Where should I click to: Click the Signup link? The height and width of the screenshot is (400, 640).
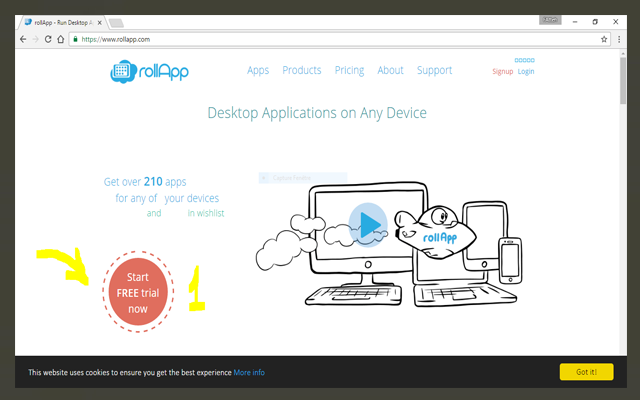coord(502,71)
